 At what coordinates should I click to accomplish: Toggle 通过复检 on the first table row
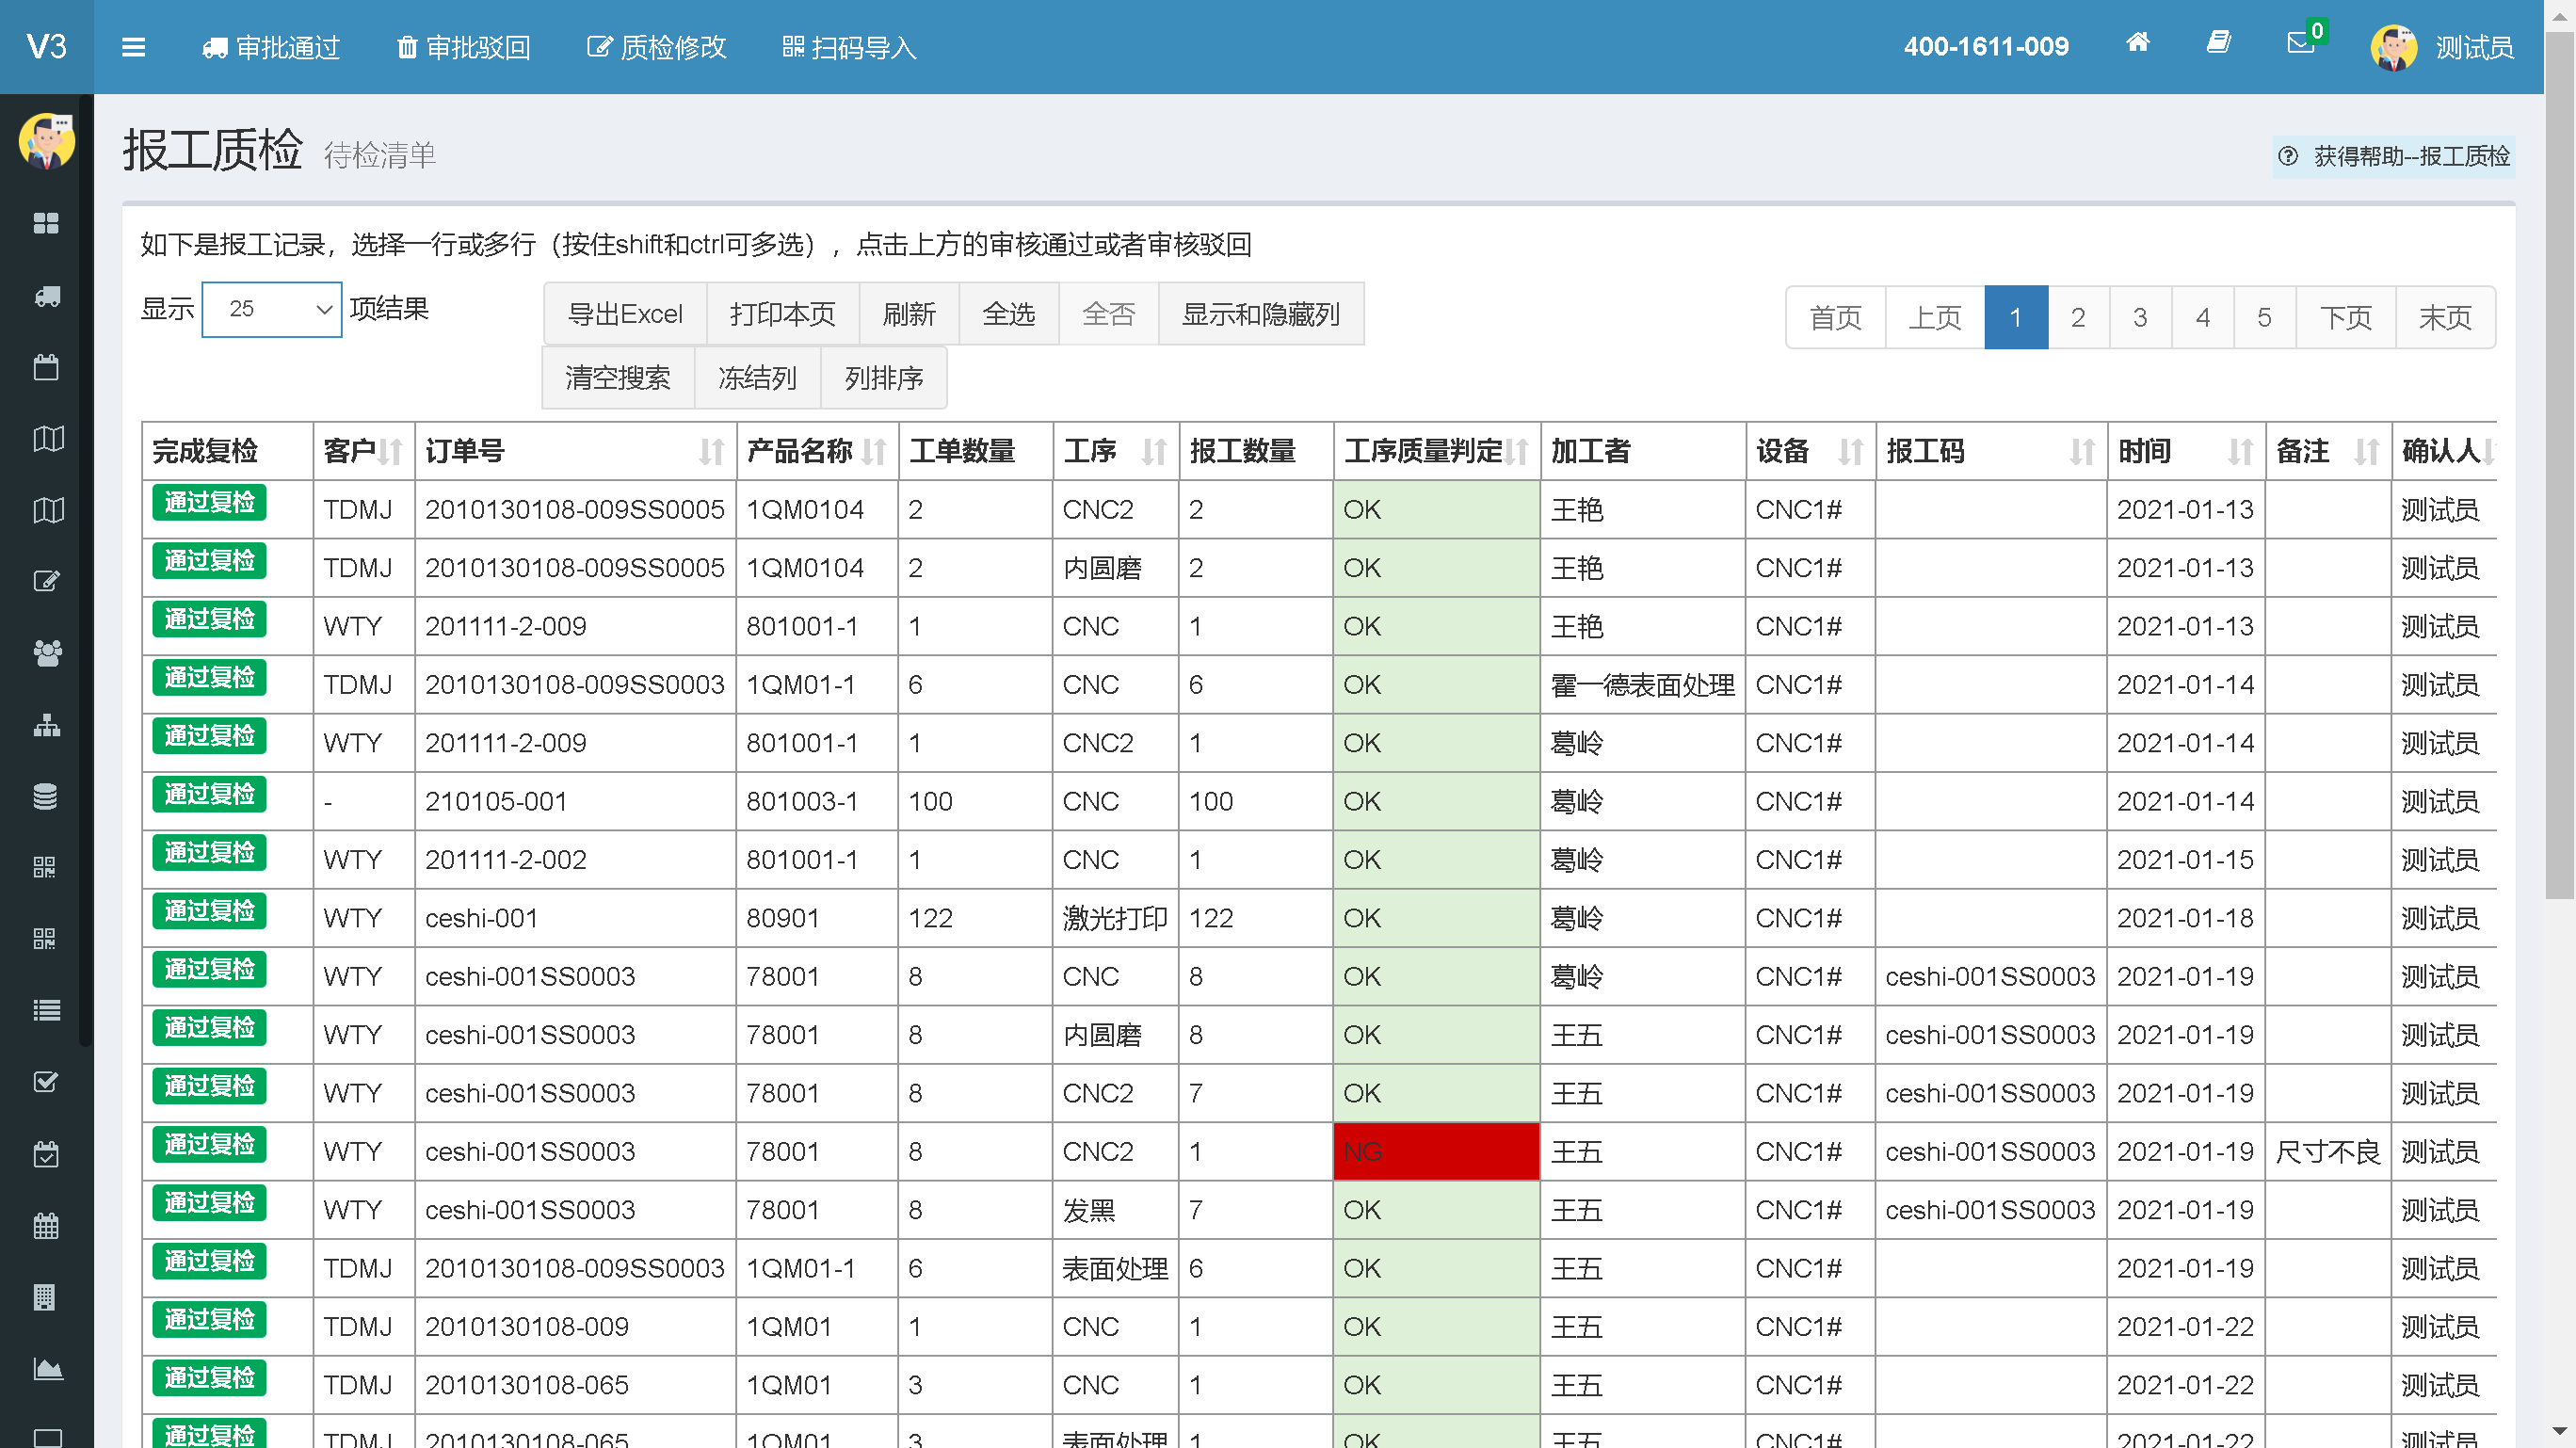click(x=209, y=502)
